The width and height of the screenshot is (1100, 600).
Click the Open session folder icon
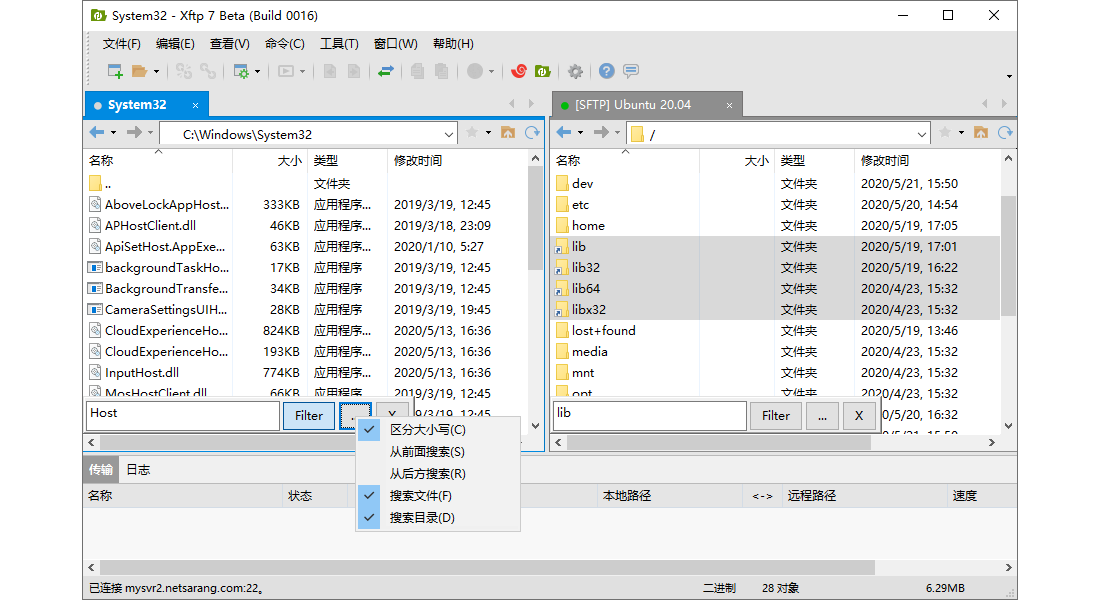(x=139, y=72)
